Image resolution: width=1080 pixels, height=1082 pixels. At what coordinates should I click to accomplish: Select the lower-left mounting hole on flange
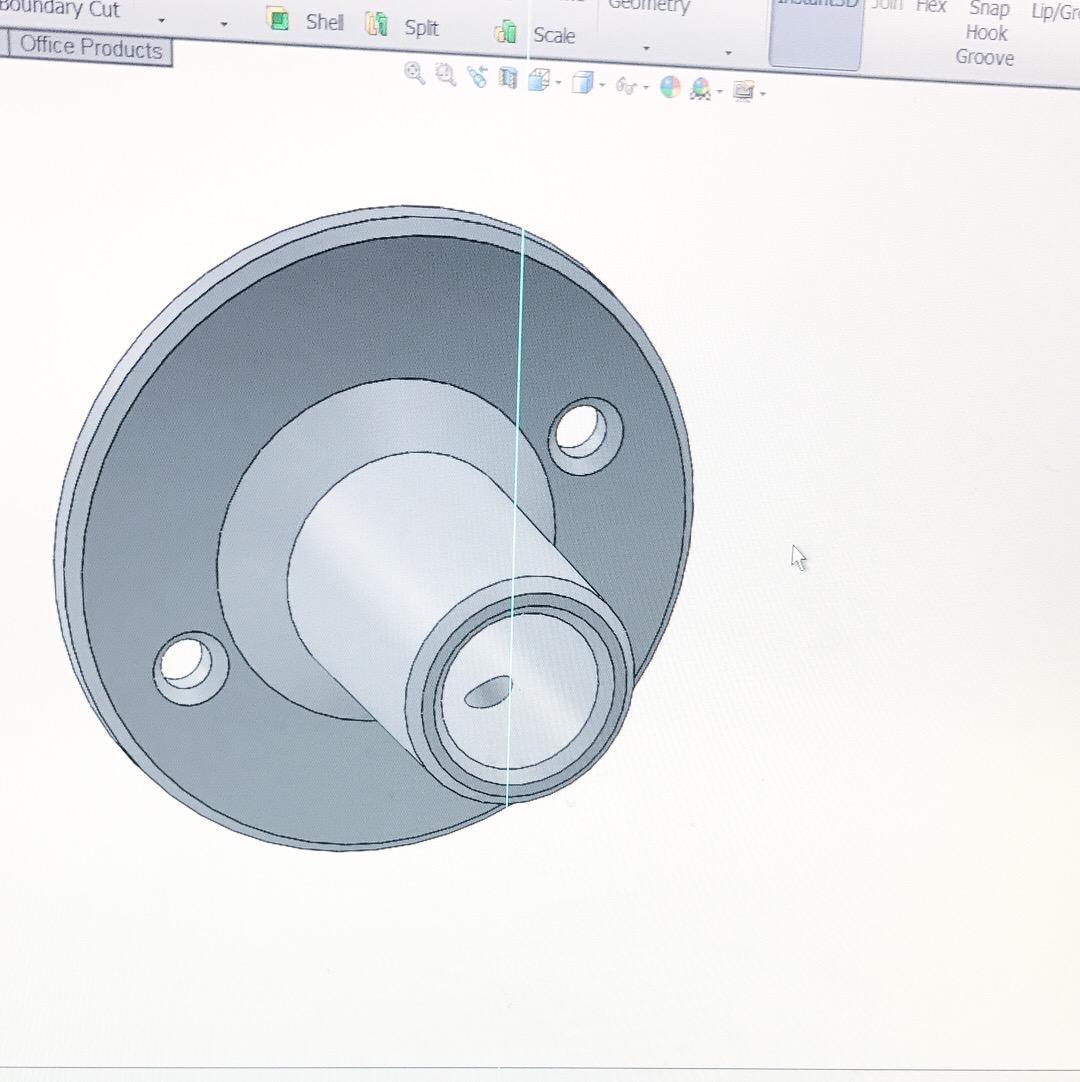click(x=190, y=668)
